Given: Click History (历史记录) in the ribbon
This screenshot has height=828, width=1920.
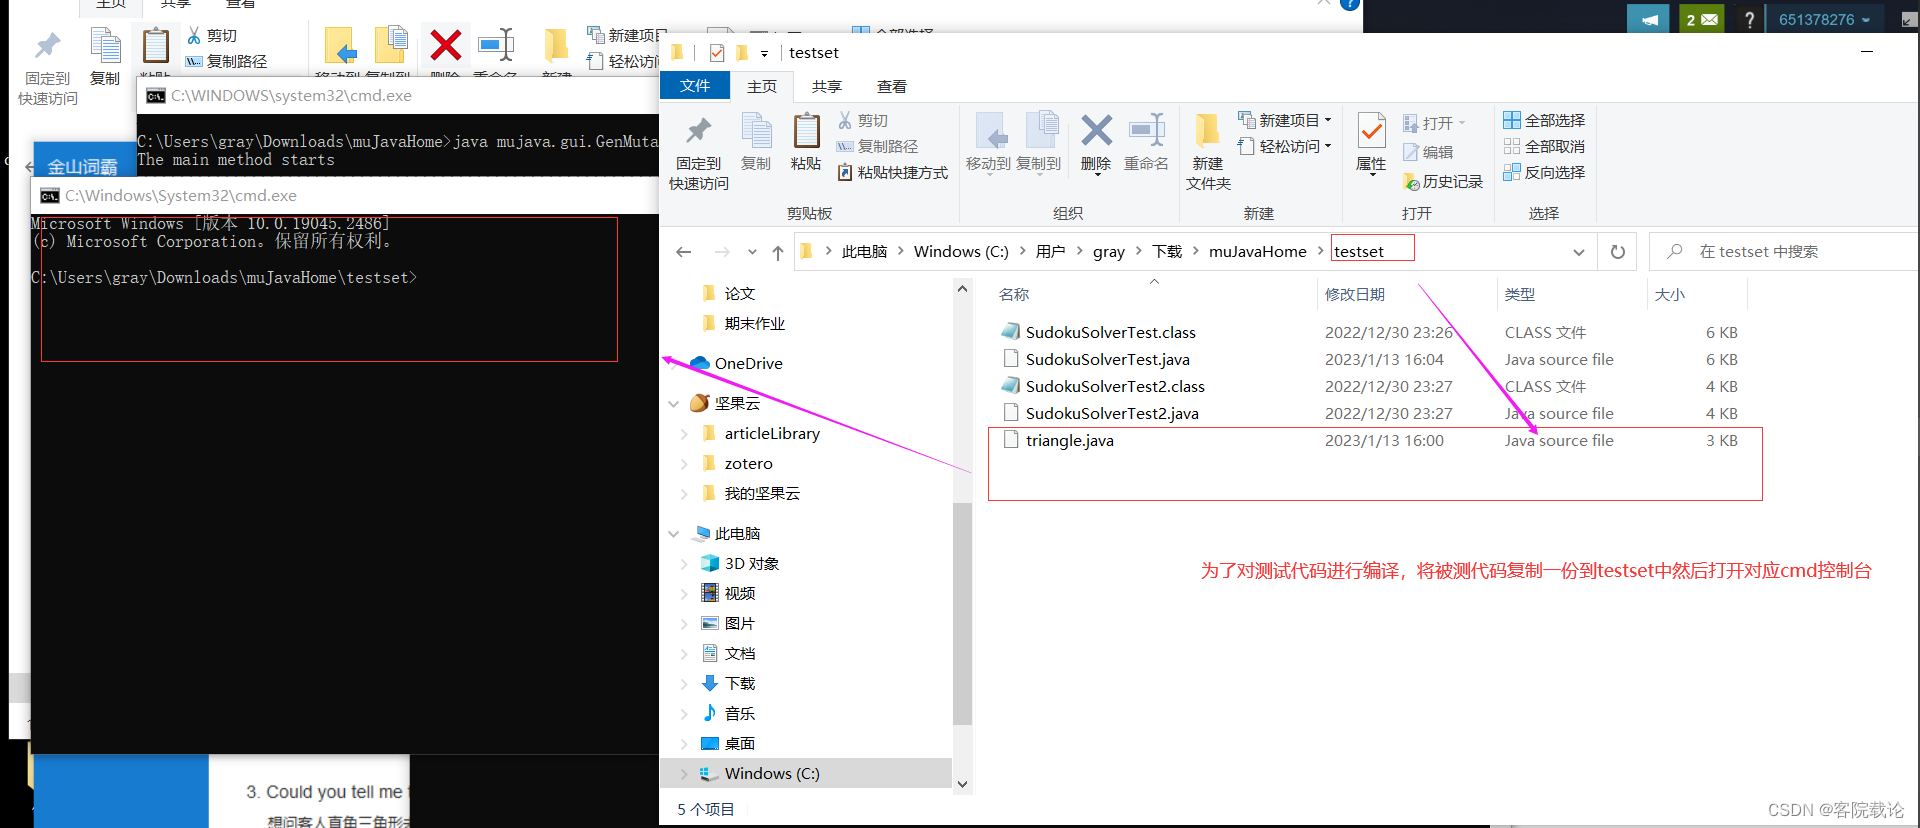Looking at the screenshot, I should 1443,181.
